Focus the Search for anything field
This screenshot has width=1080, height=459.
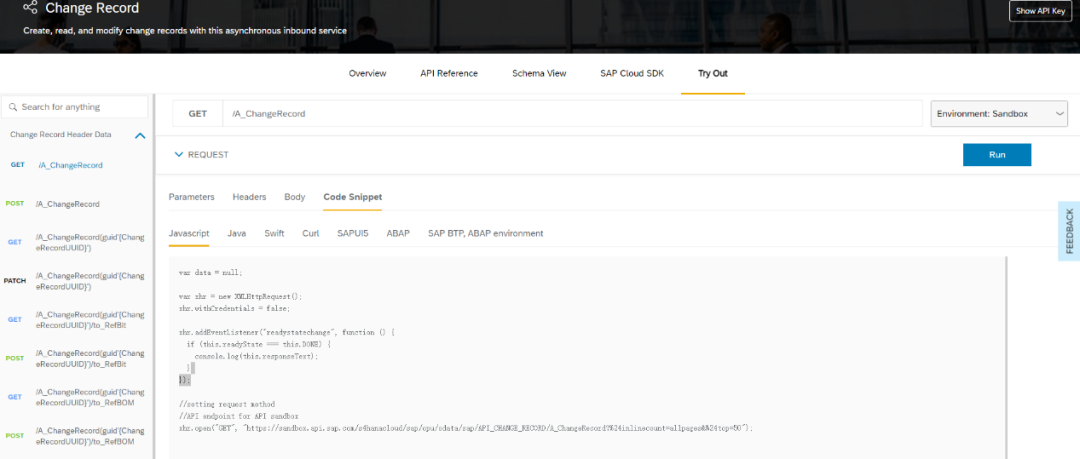pyautogui.click(x=74, y=108)
